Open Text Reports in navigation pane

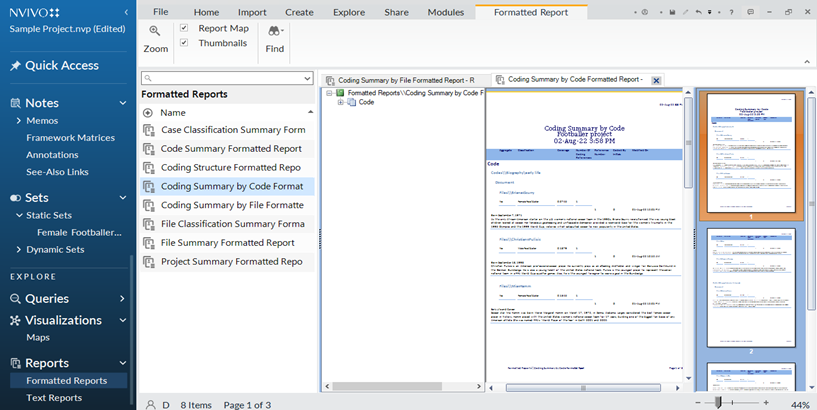pos(54,398)
